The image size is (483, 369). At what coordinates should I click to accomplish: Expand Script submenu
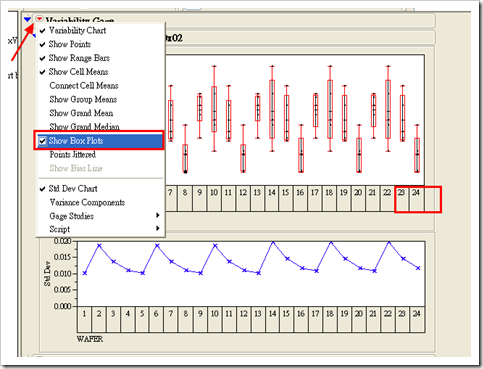point(101,229)
